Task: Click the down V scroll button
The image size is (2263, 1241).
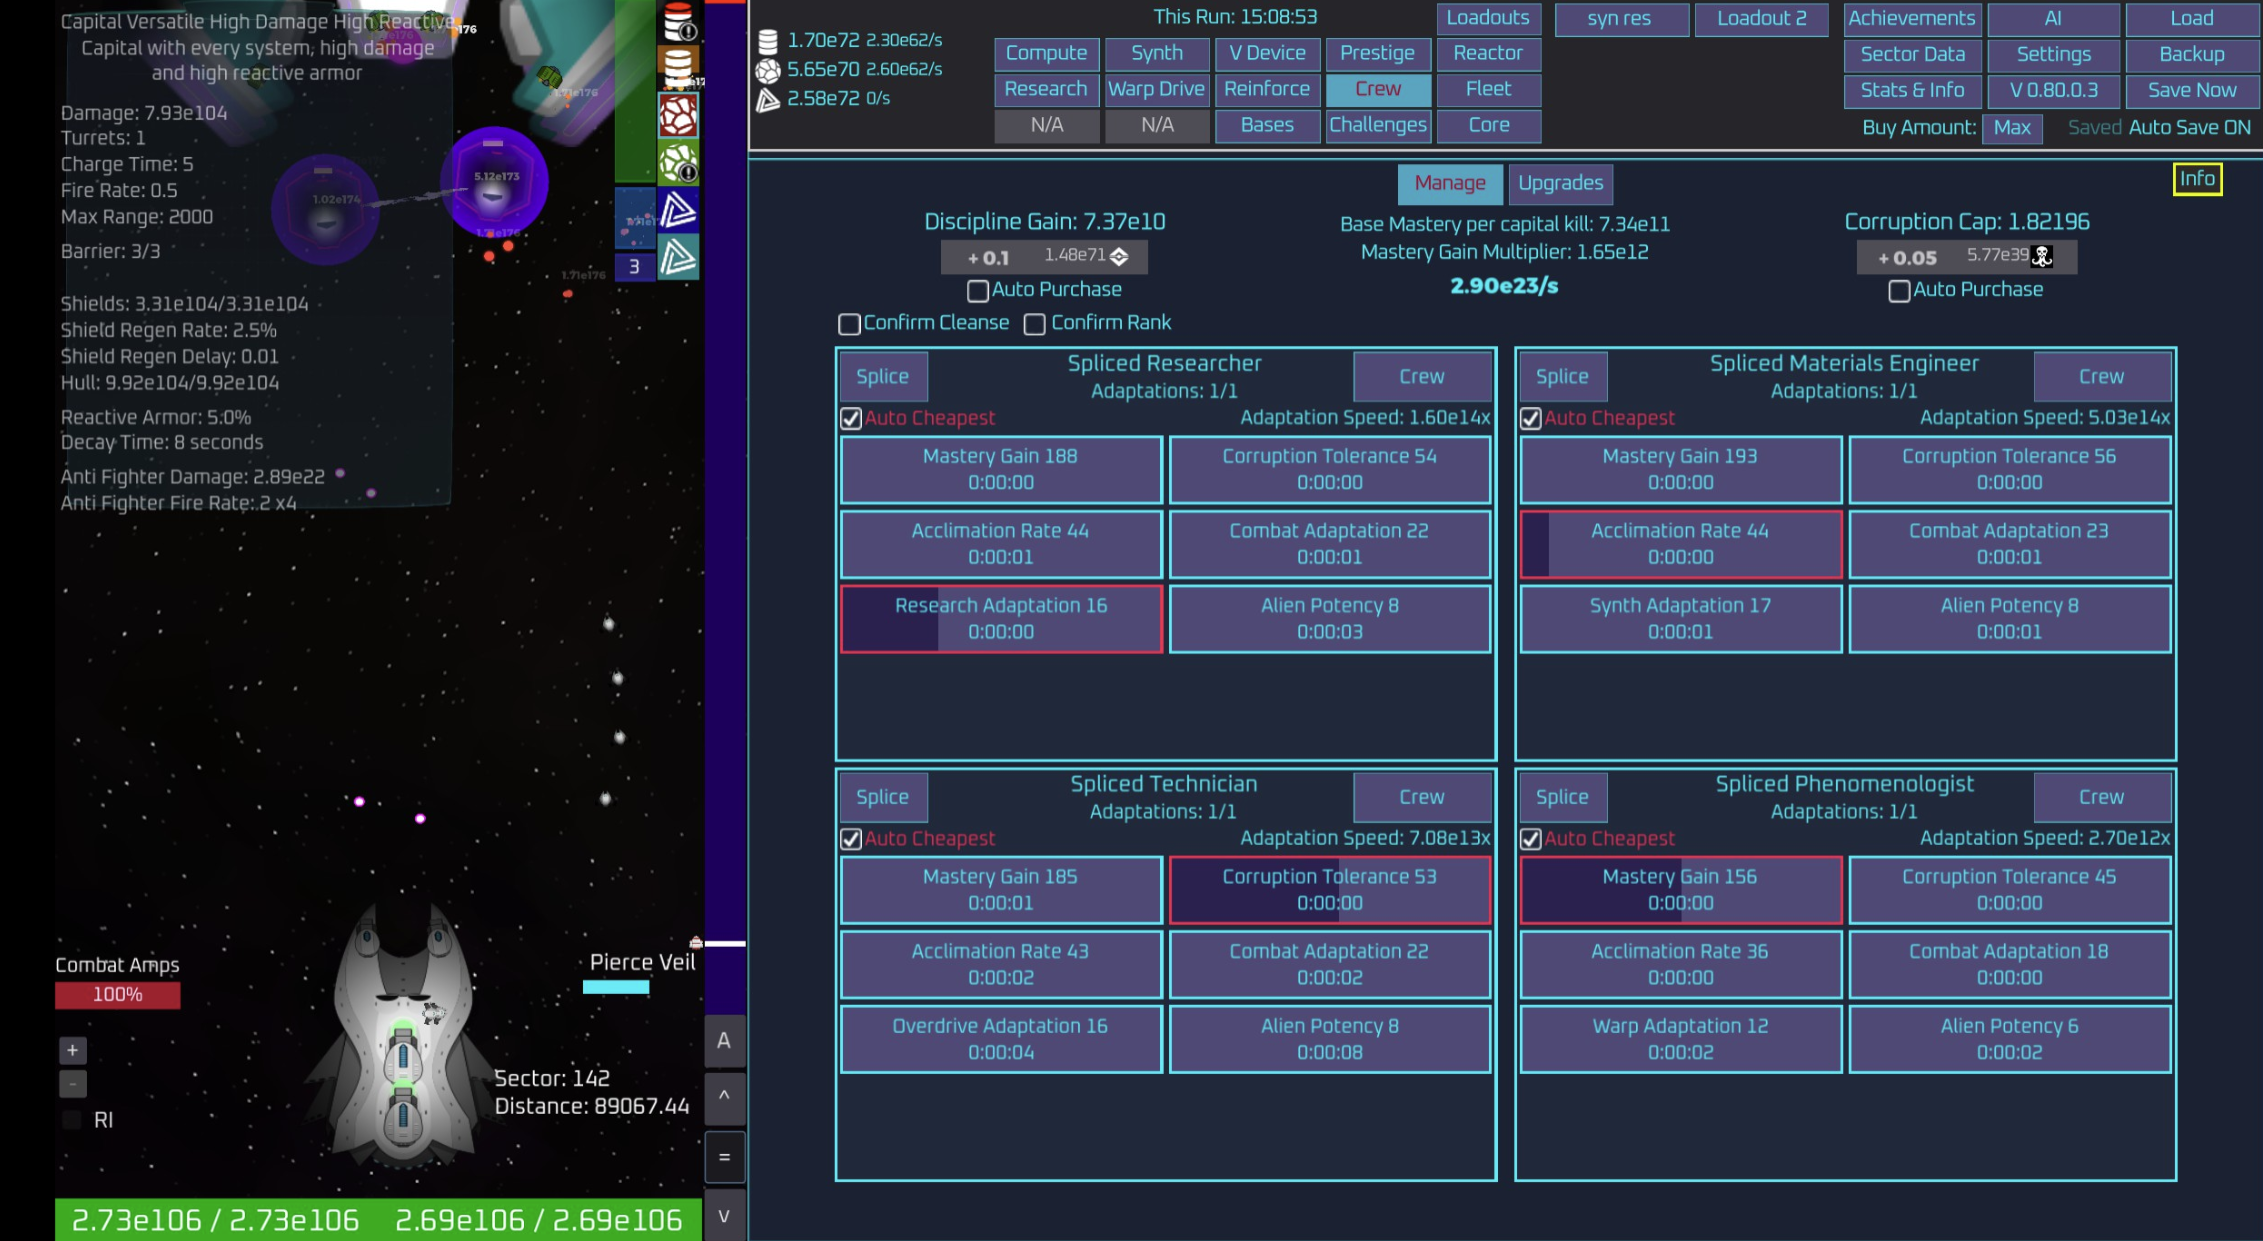Action: [724, 1216]
